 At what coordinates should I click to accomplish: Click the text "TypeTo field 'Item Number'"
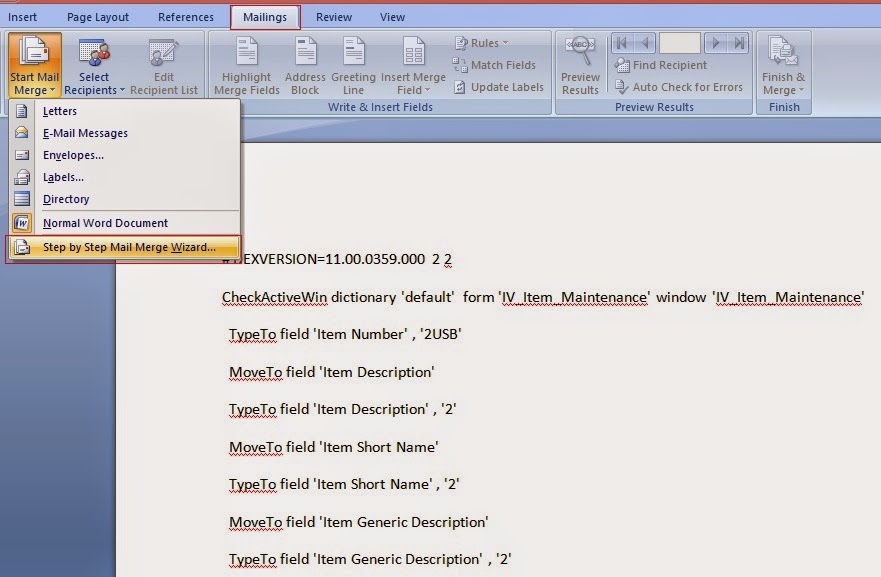pos(317,334)
